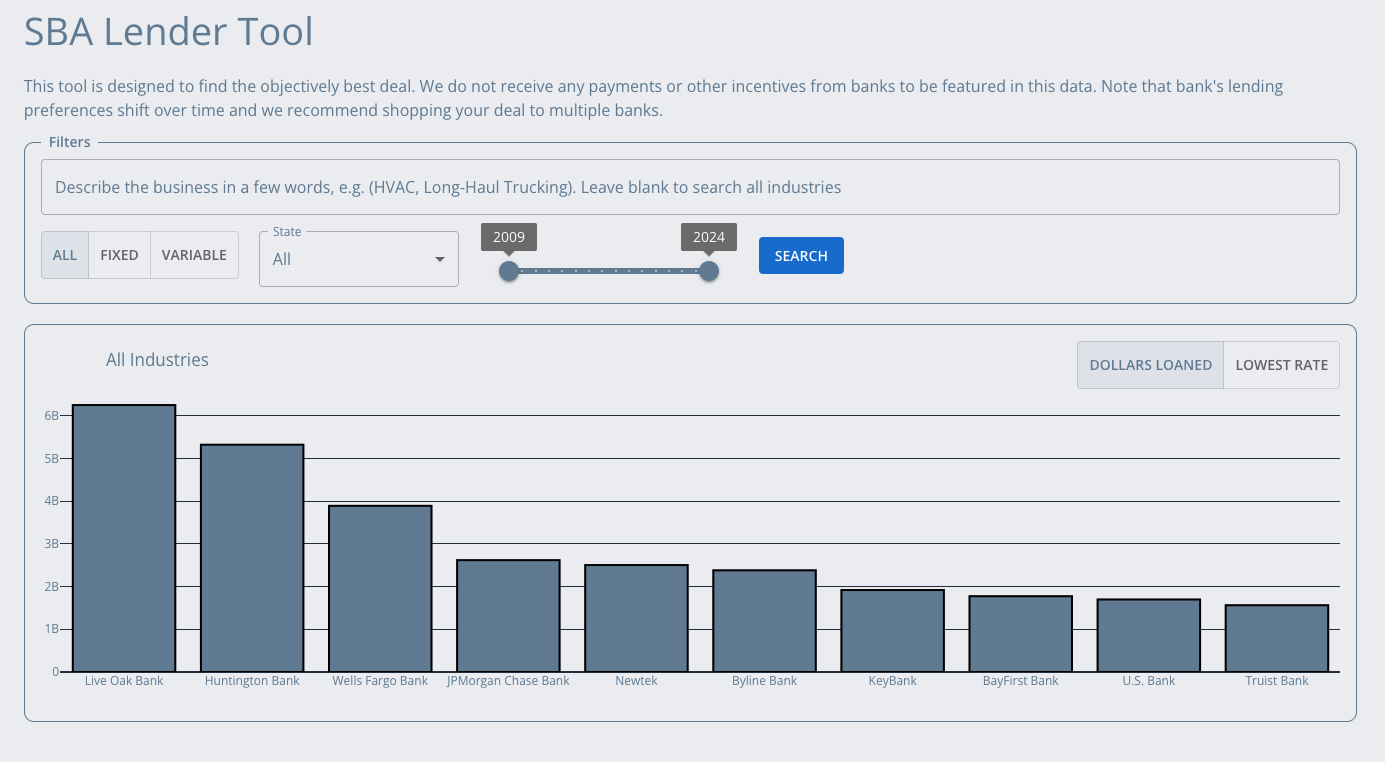Switch to the LOWEST RATE view
The height and width of the screenshot is (762, 1385).
(x=1281, y=365)
